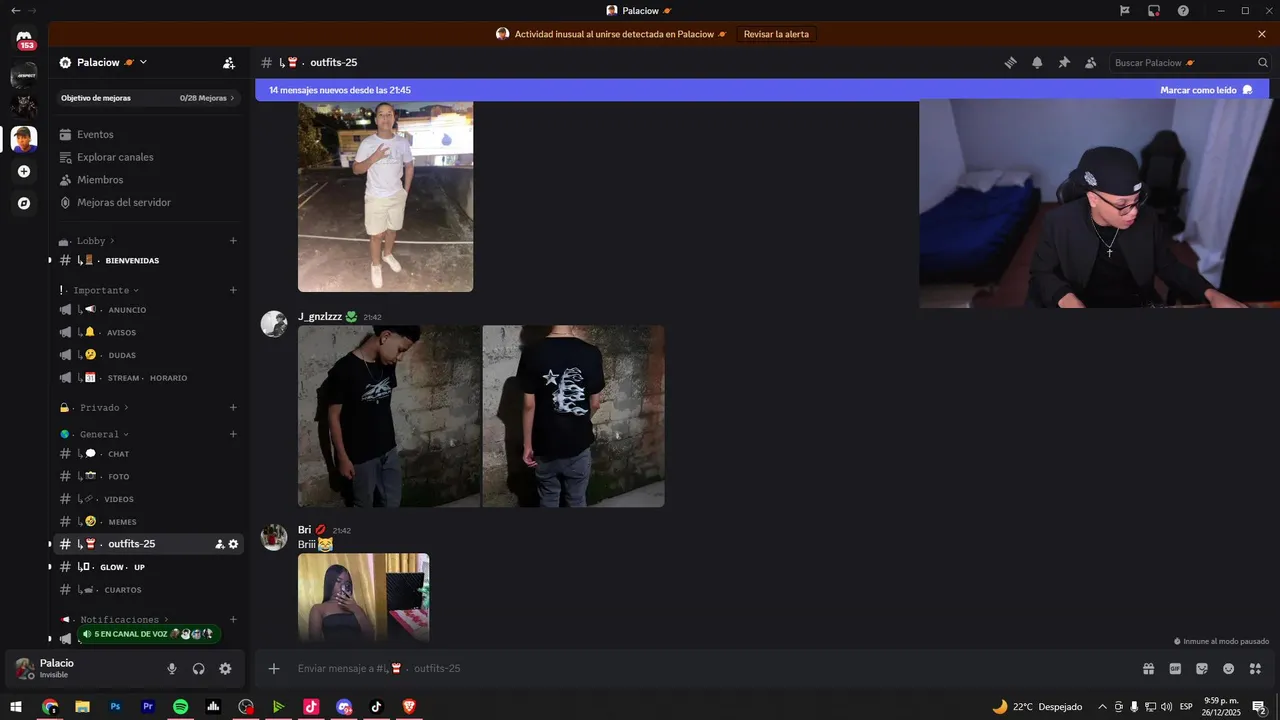Show pinned messages pin icon

(x=1064, y=62)
